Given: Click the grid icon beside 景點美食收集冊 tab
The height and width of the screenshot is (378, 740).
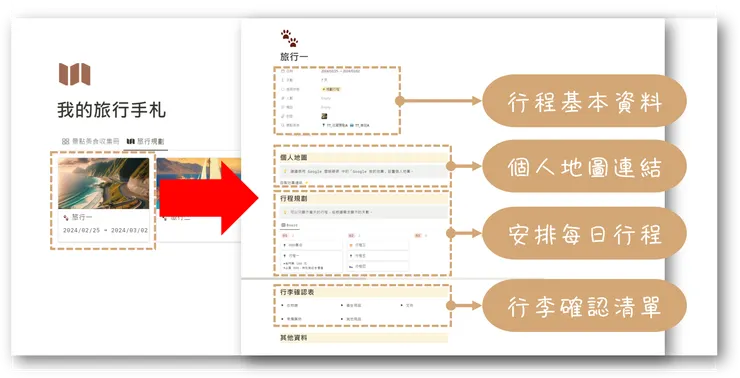Looking at the screenshot, I should 66,141.
